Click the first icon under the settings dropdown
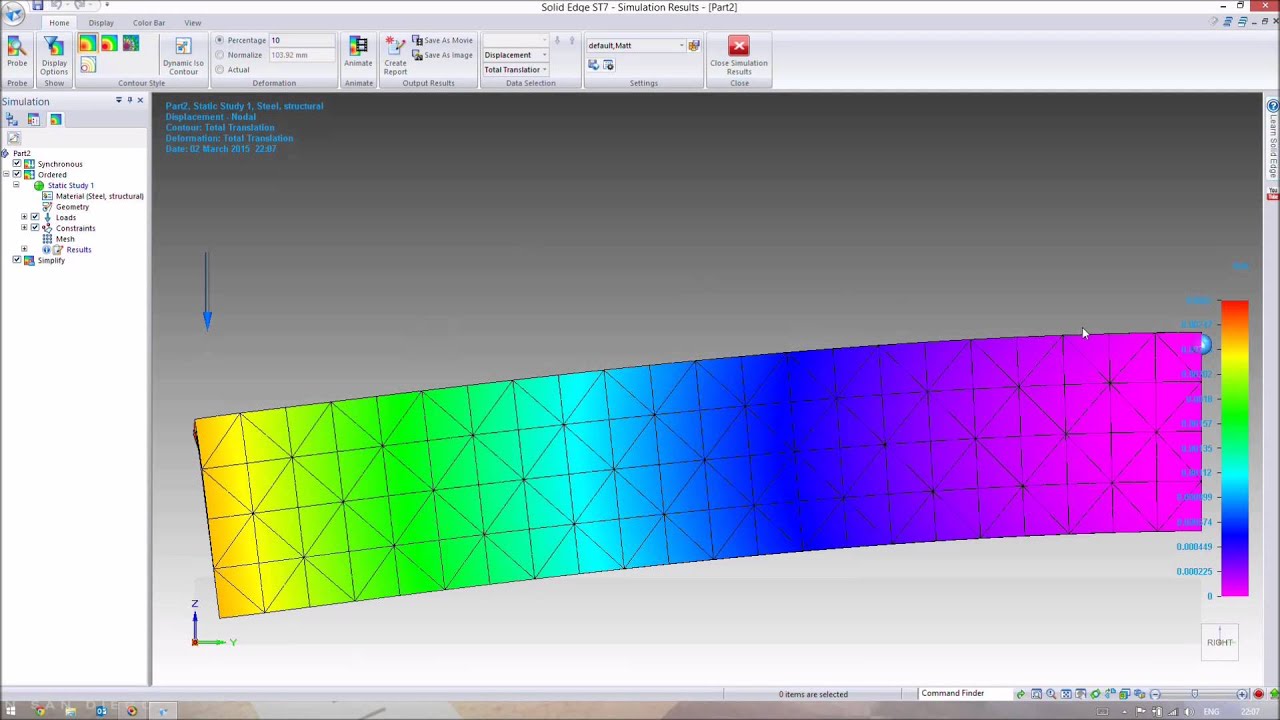 coord(593,65)
